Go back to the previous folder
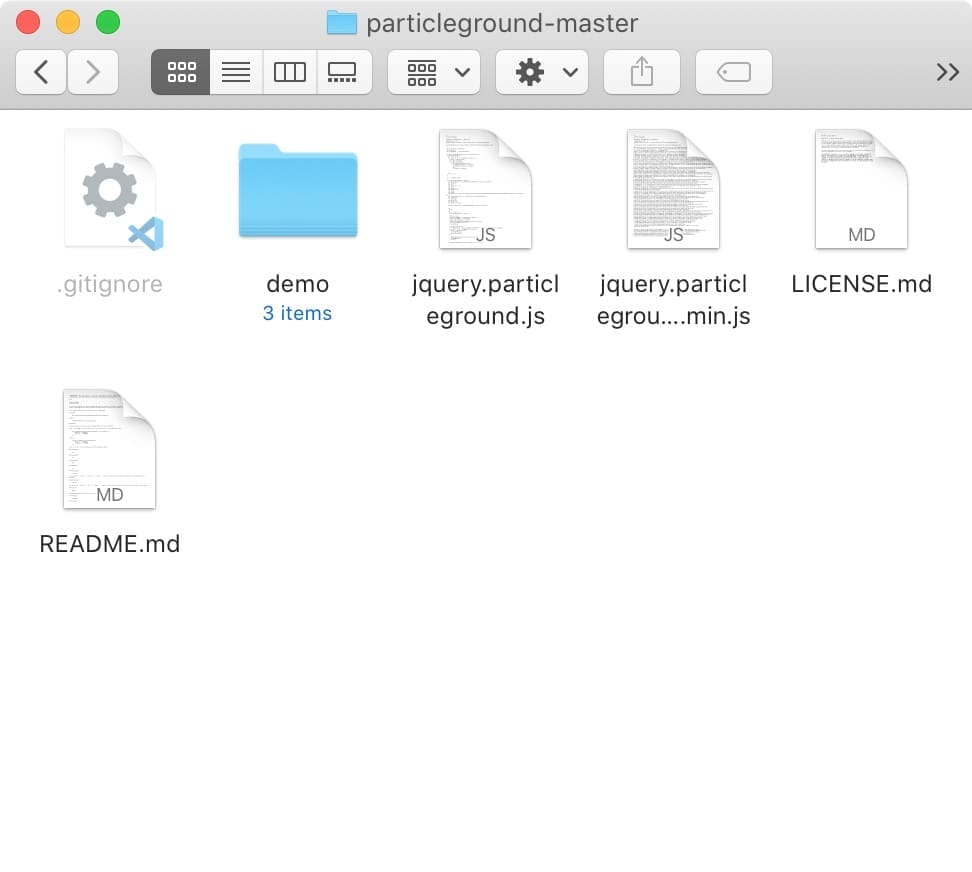 (41, 73)
